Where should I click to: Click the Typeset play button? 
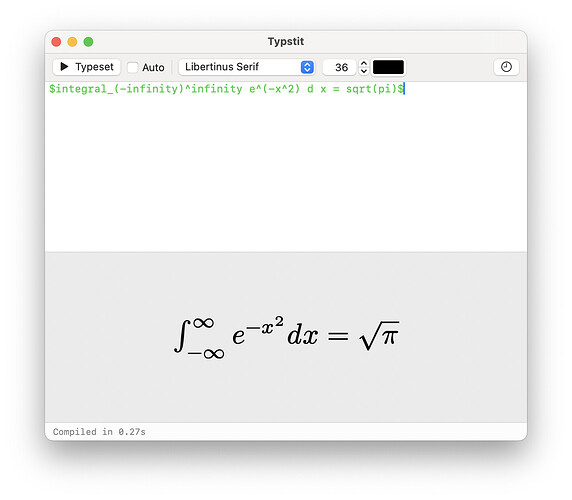point(86,67)
